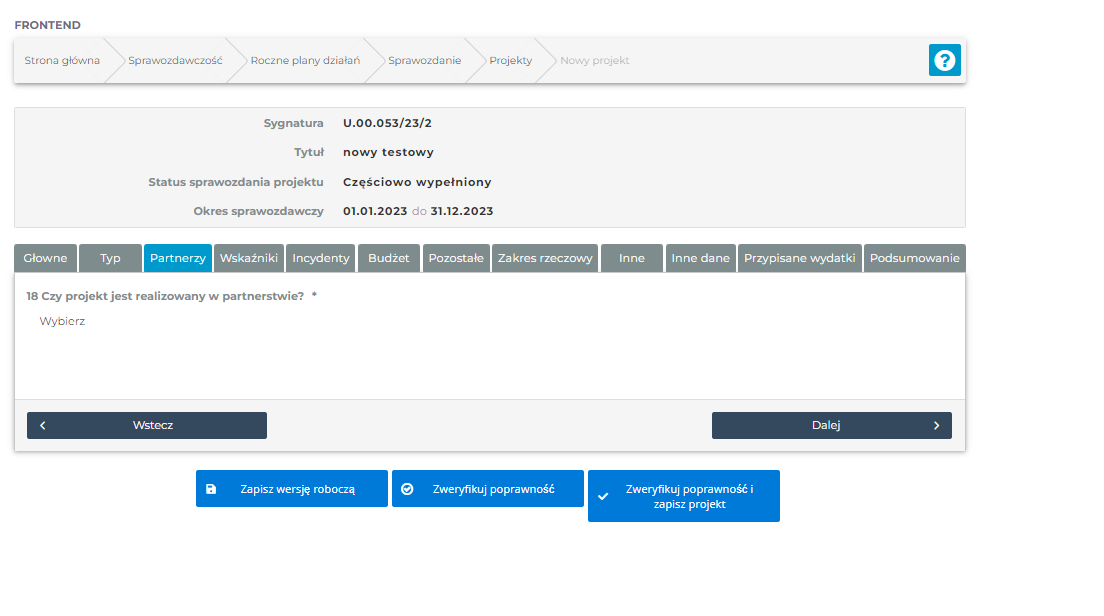Click the checkmark icon on verify-and-save button
The width and height of the screenshot is (1104, 616).
point(603,496)
